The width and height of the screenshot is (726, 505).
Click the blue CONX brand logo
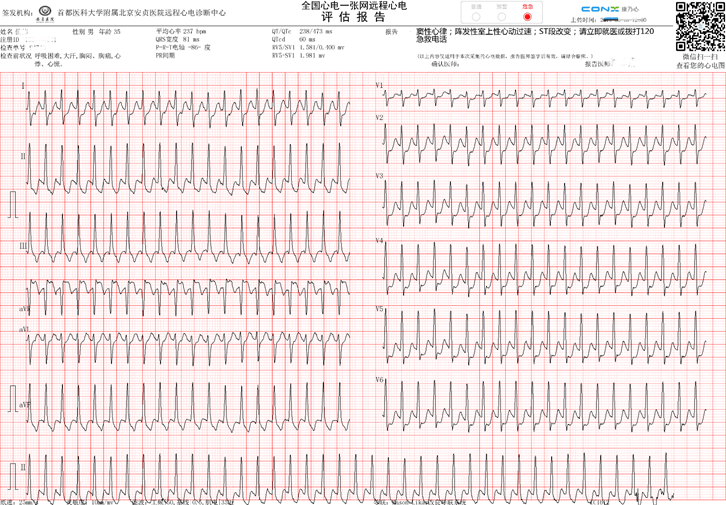(x=600, y=9)
